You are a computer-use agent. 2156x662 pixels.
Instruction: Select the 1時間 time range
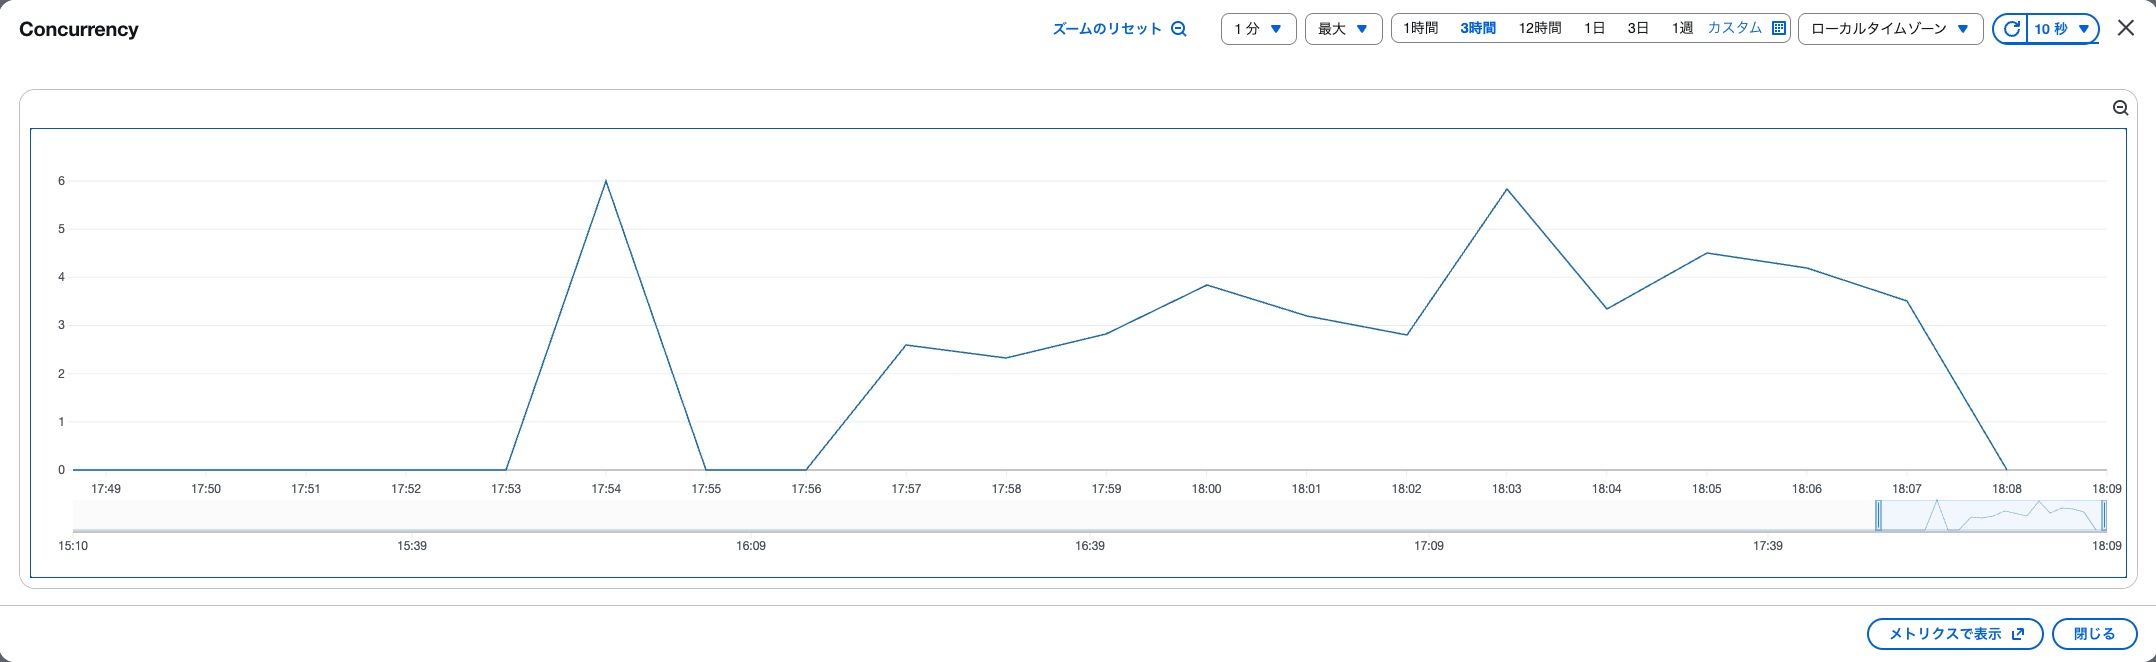1420,28
